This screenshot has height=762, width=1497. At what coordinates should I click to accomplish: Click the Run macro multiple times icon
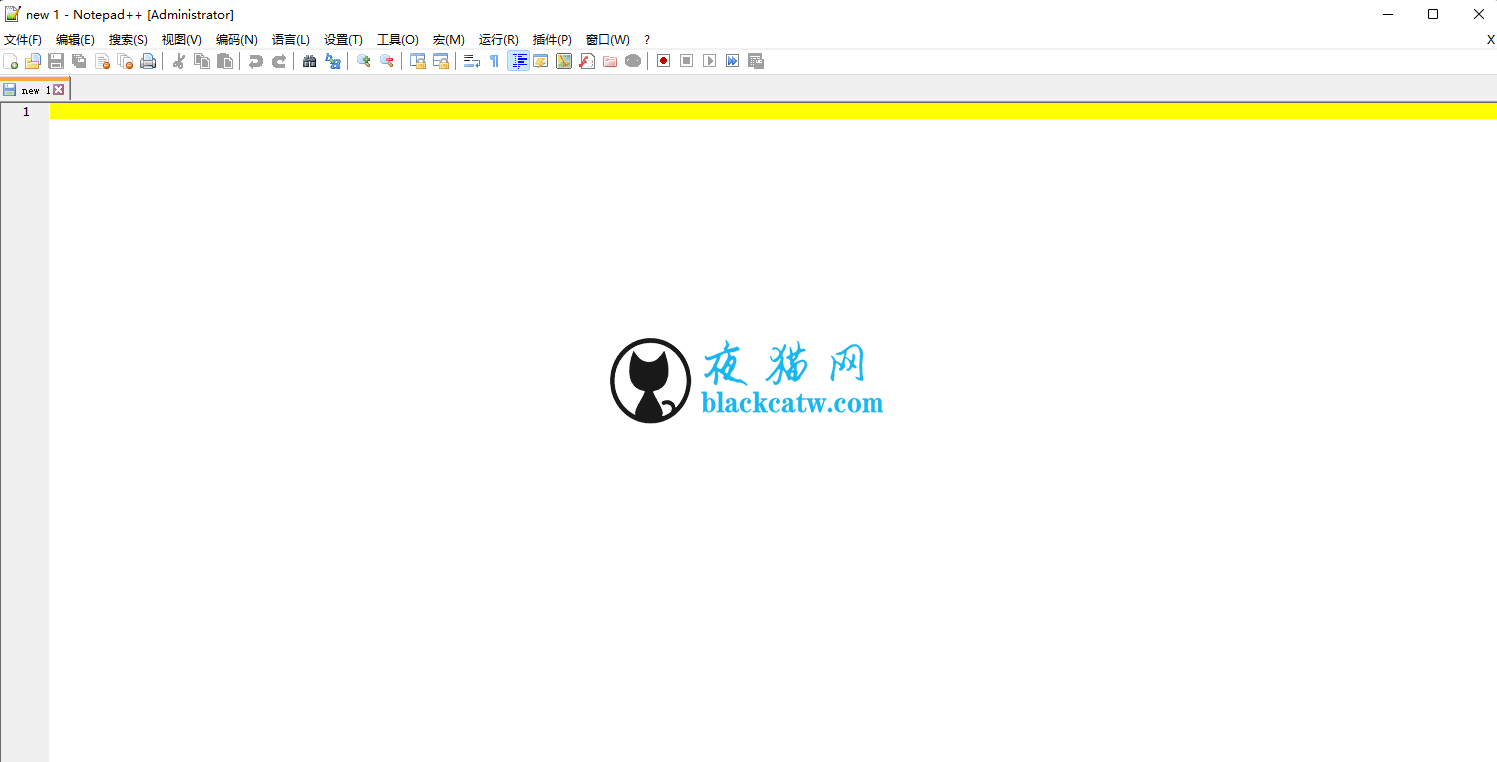coord(732,61)
